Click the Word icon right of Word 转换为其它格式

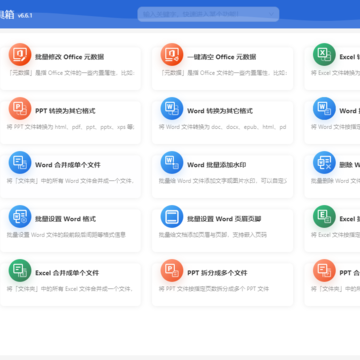324,108
